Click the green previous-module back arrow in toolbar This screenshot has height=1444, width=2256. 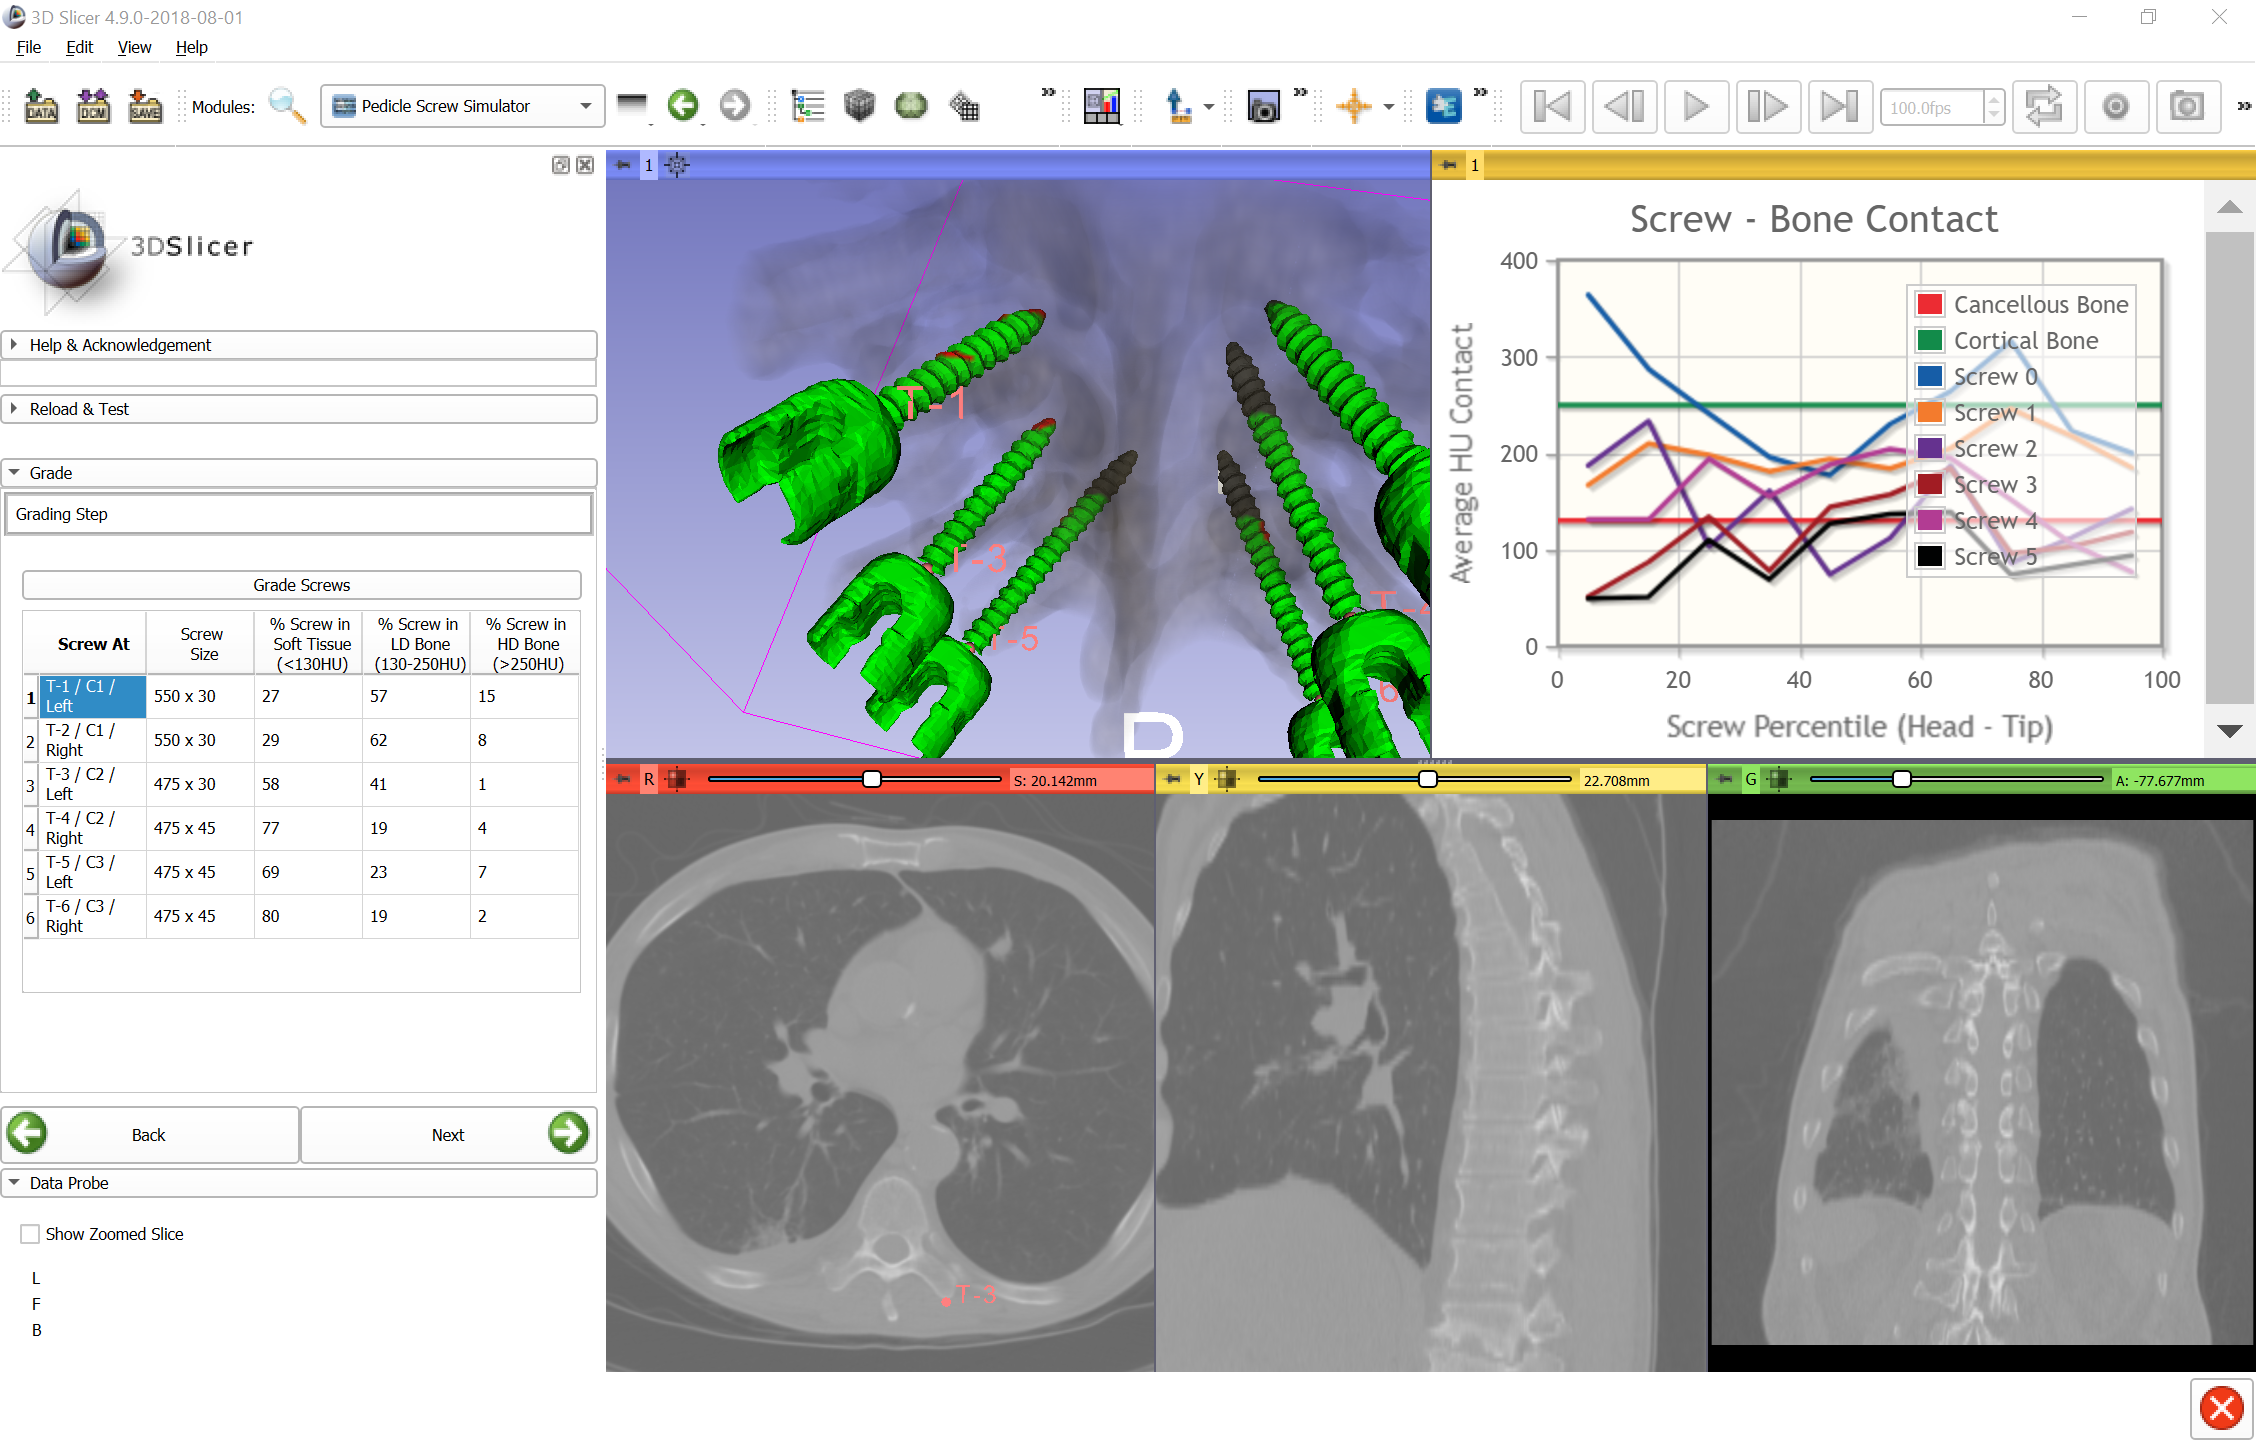683,106
